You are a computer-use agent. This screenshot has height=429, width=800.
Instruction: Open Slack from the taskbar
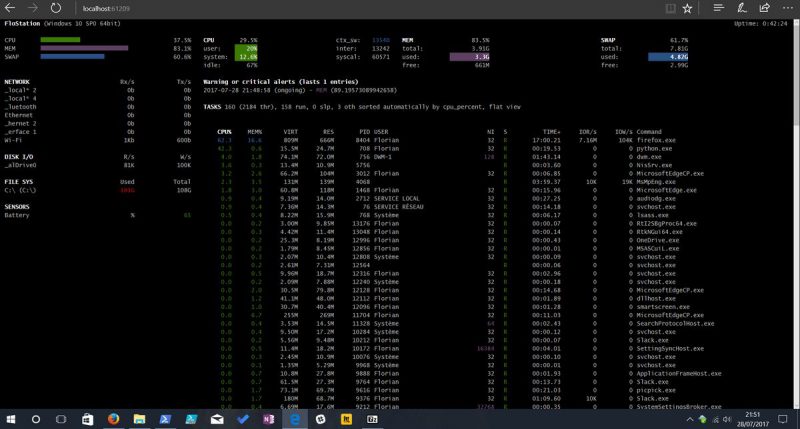tap(320, 419)
